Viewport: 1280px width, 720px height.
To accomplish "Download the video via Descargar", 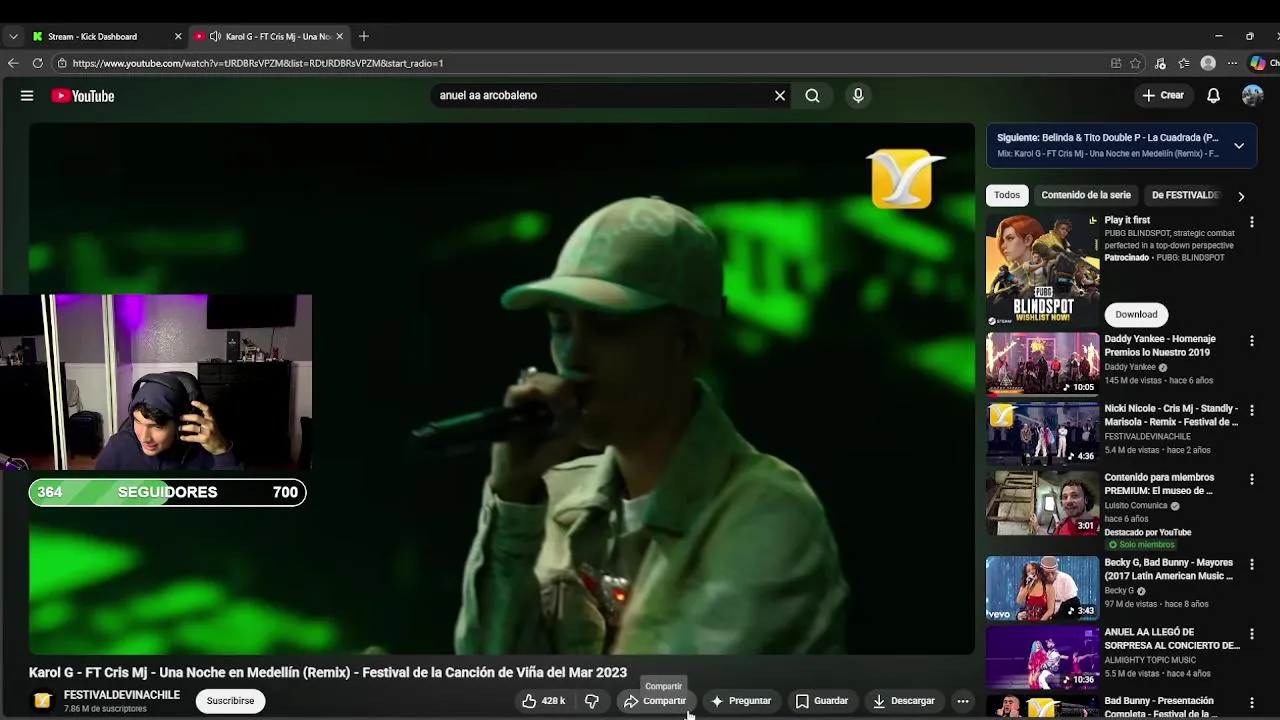I will pos(903,701).
